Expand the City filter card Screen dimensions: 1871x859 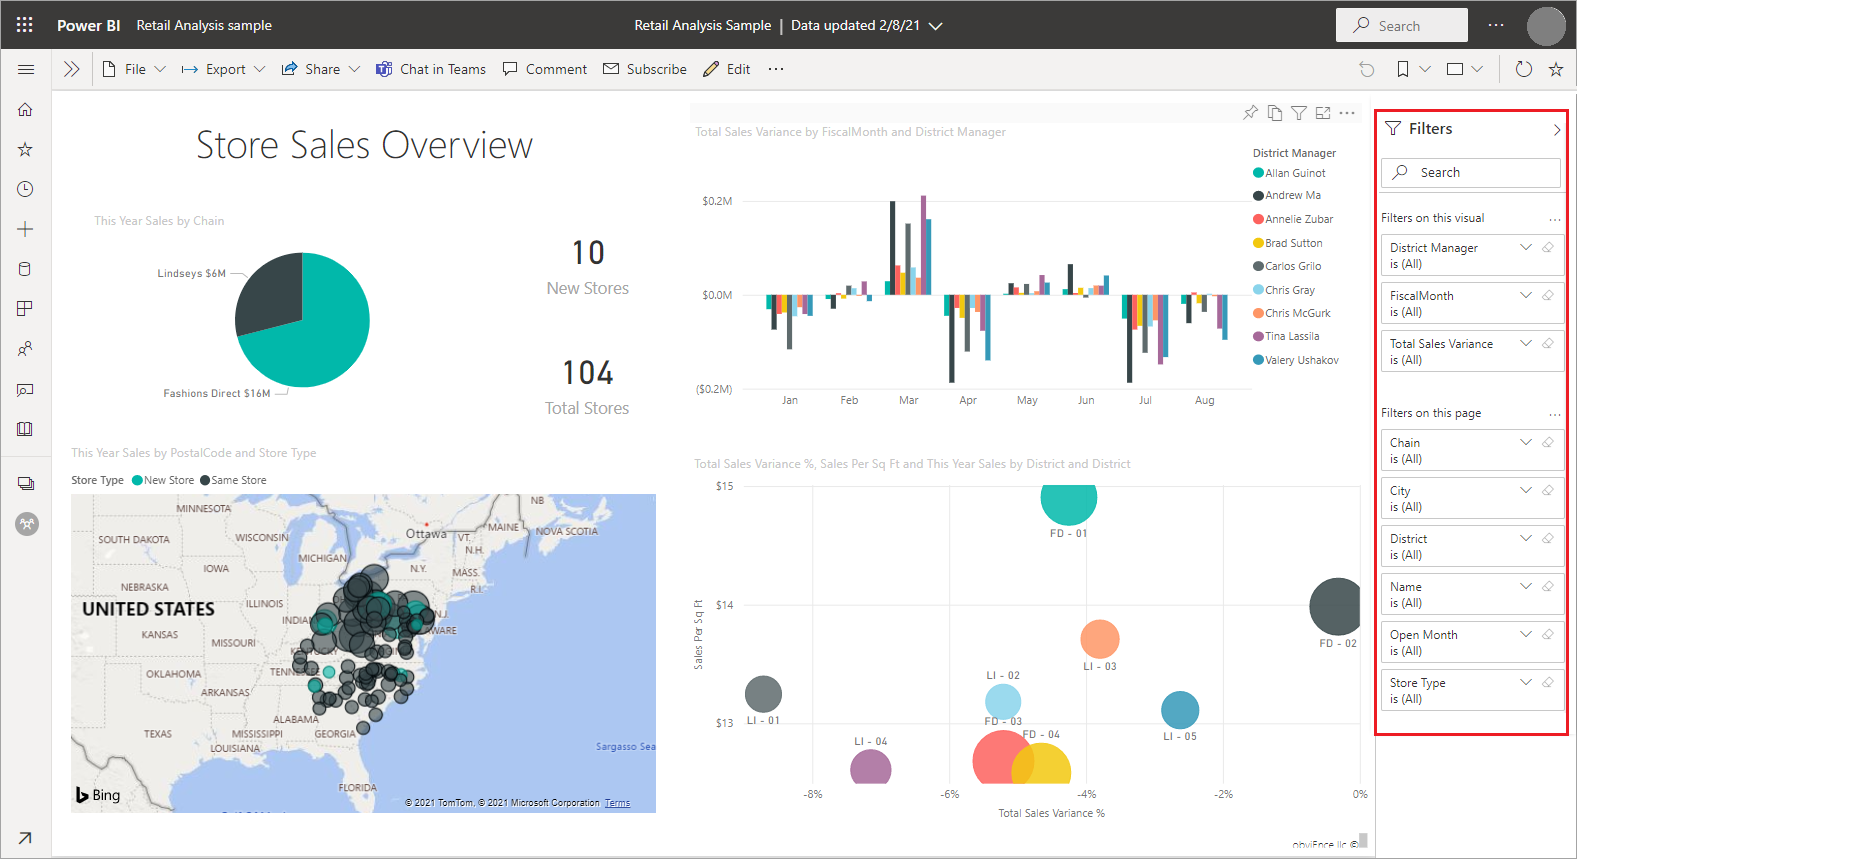1526,490
